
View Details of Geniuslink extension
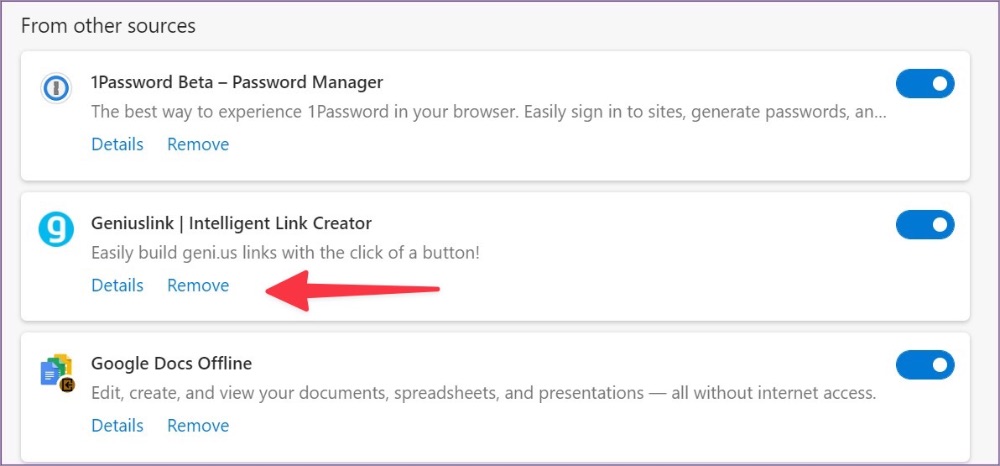117,285
